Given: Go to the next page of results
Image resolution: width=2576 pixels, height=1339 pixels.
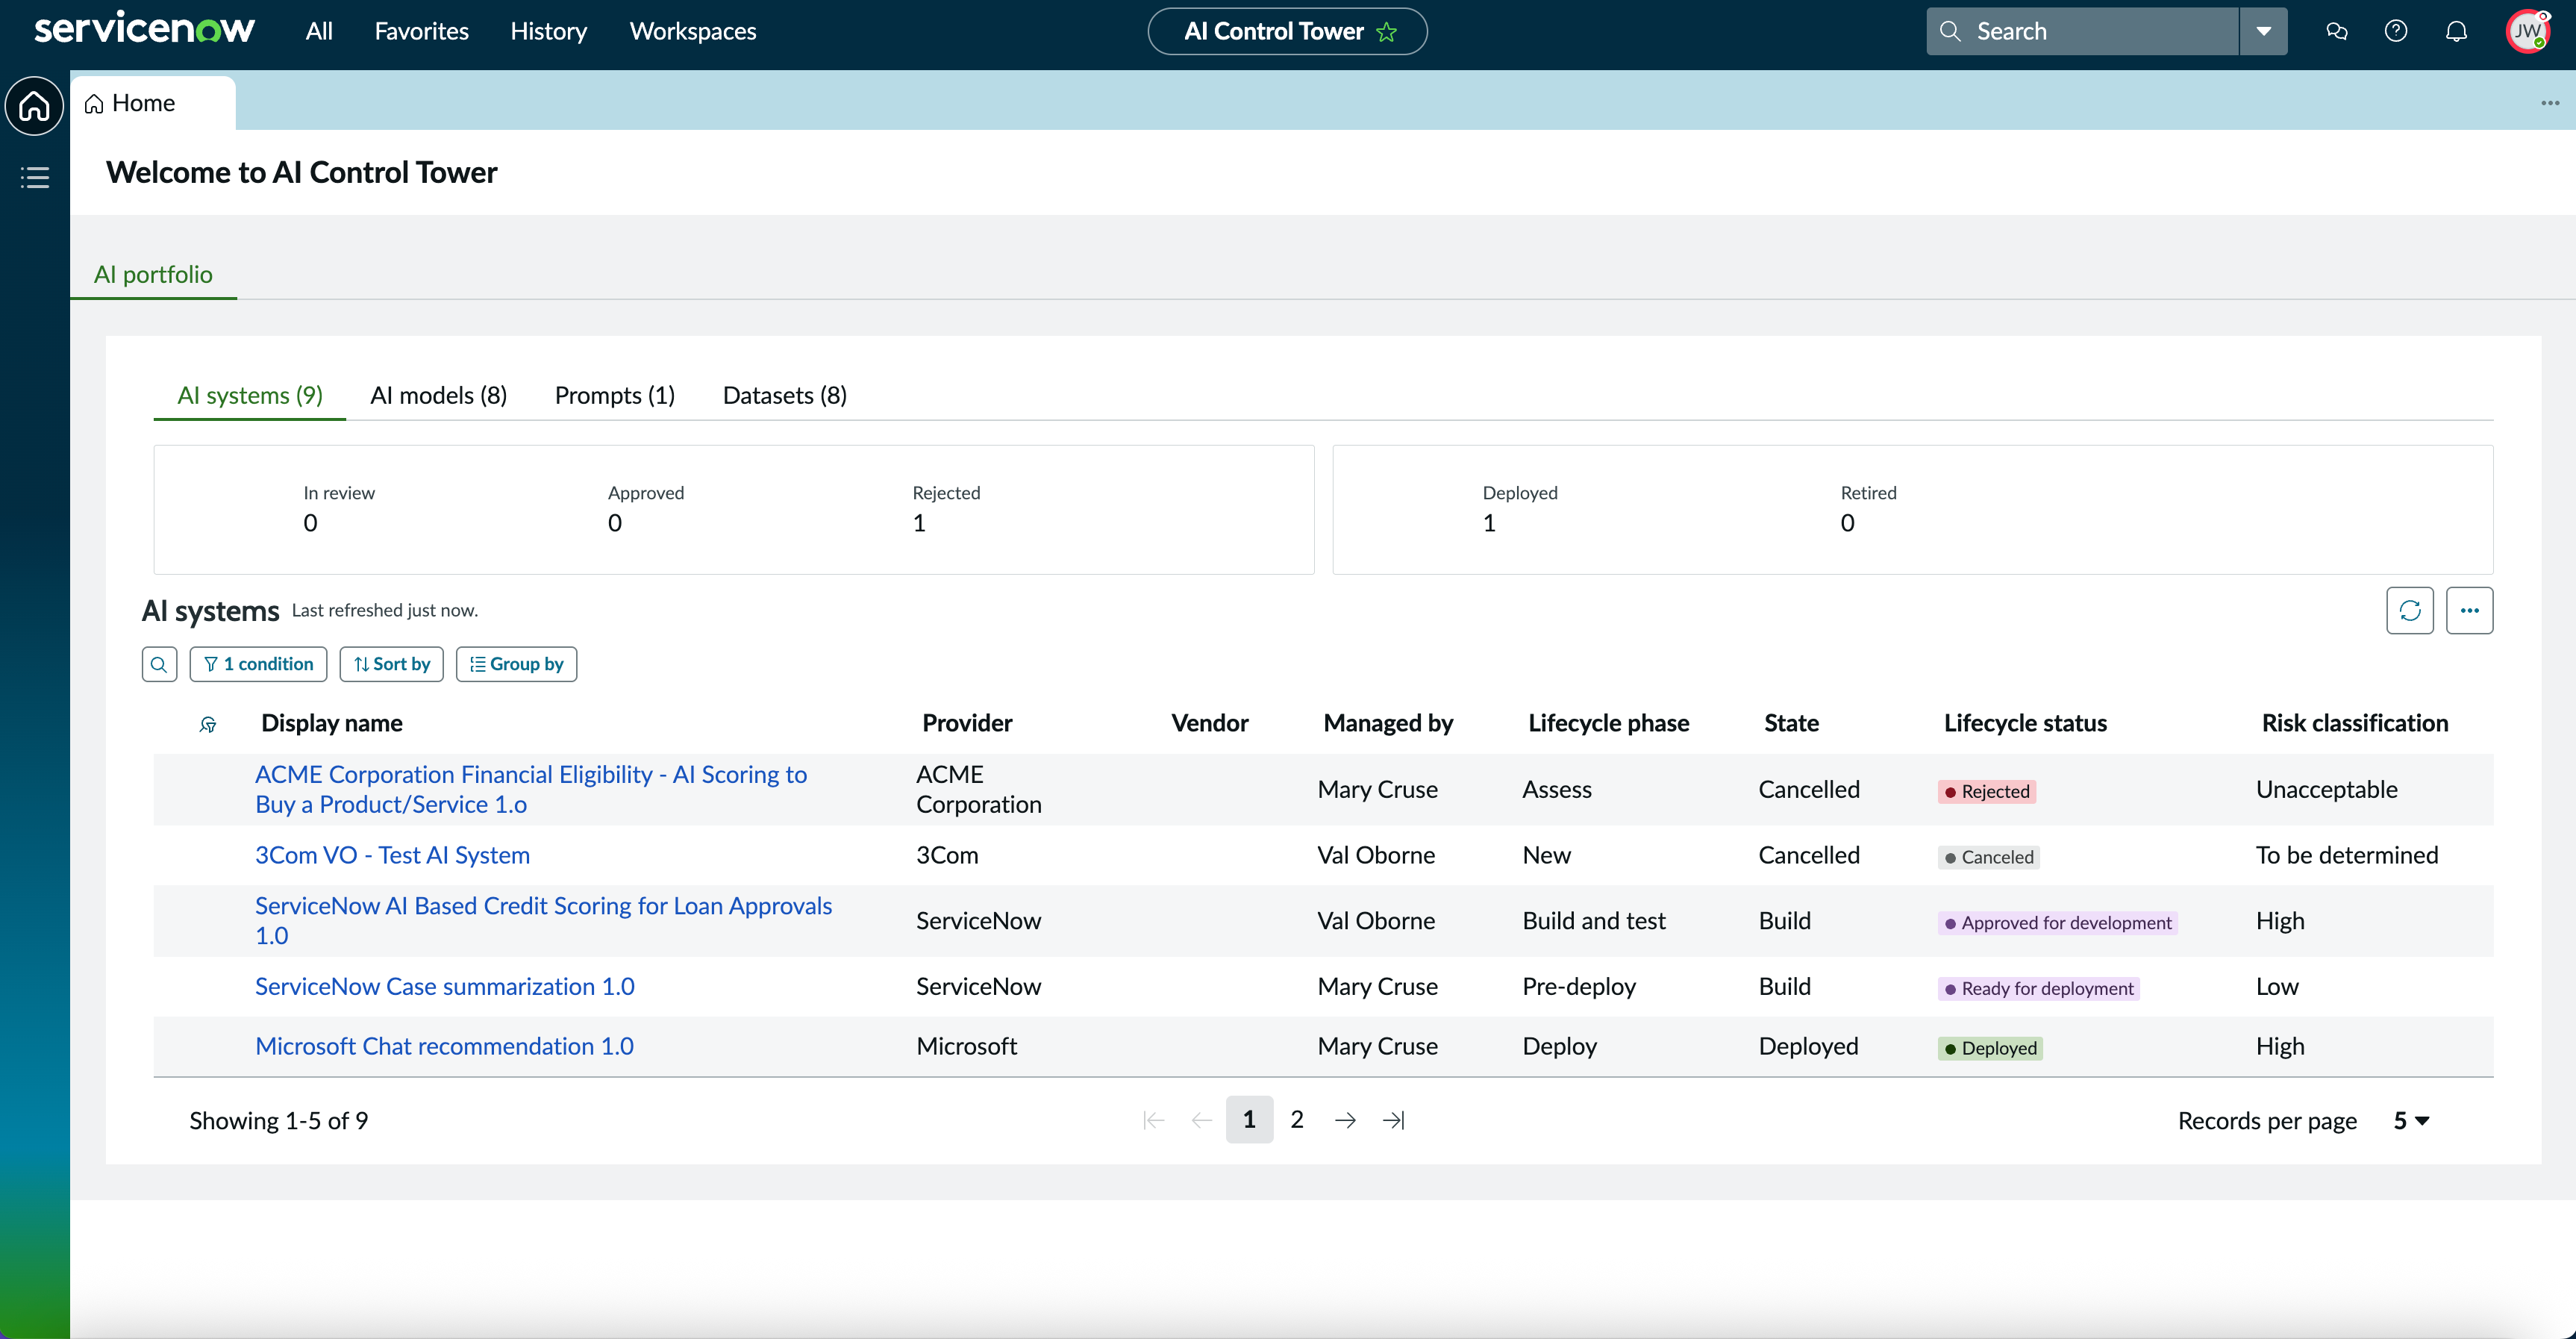Looking at the screenshot, I should (x=1346, y=1120).
